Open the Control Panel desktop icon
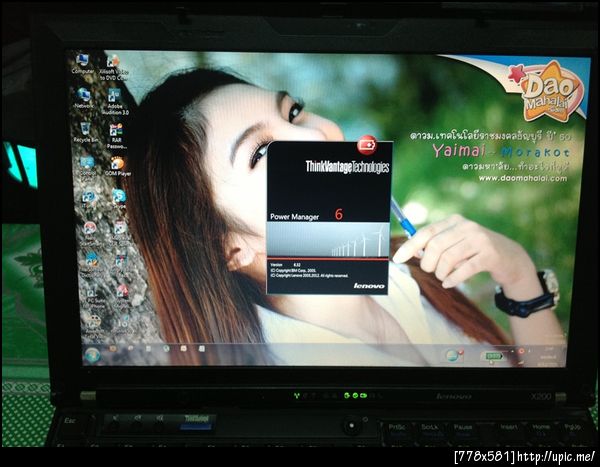 point(87,168)
